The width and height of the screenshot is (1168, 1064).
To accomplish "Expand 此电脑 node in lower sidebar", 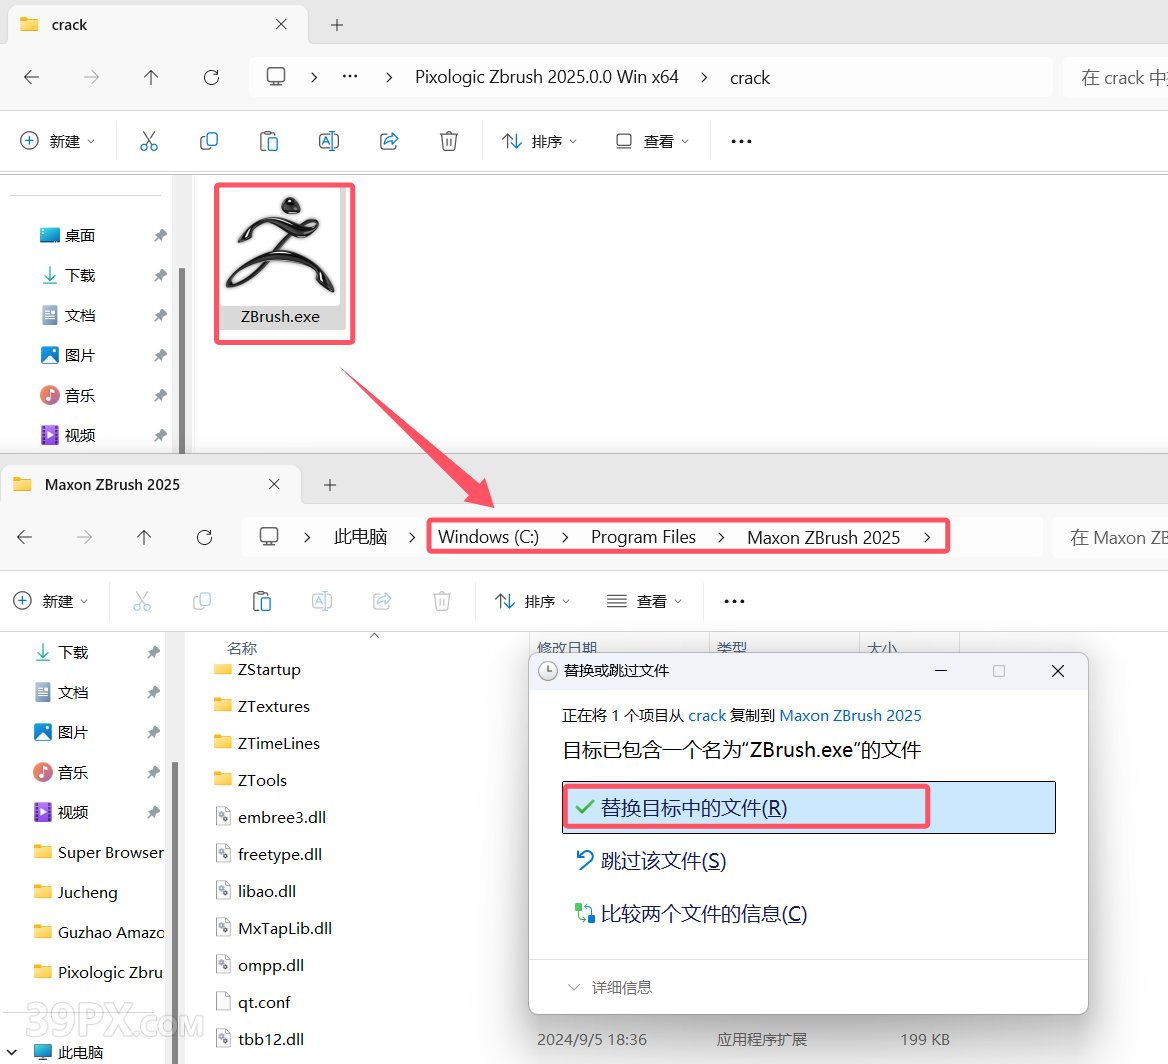I will tap(12, 1052).
